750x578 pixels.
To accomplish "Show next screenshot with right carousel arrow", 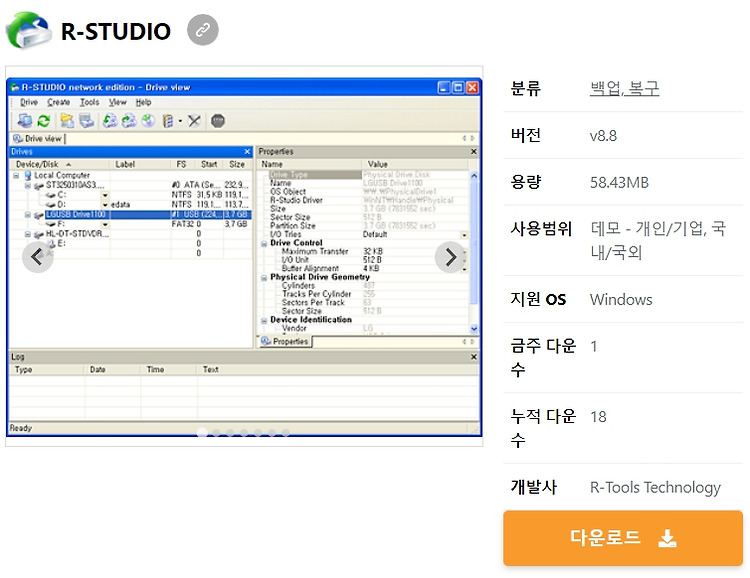I will pos(450,257).
